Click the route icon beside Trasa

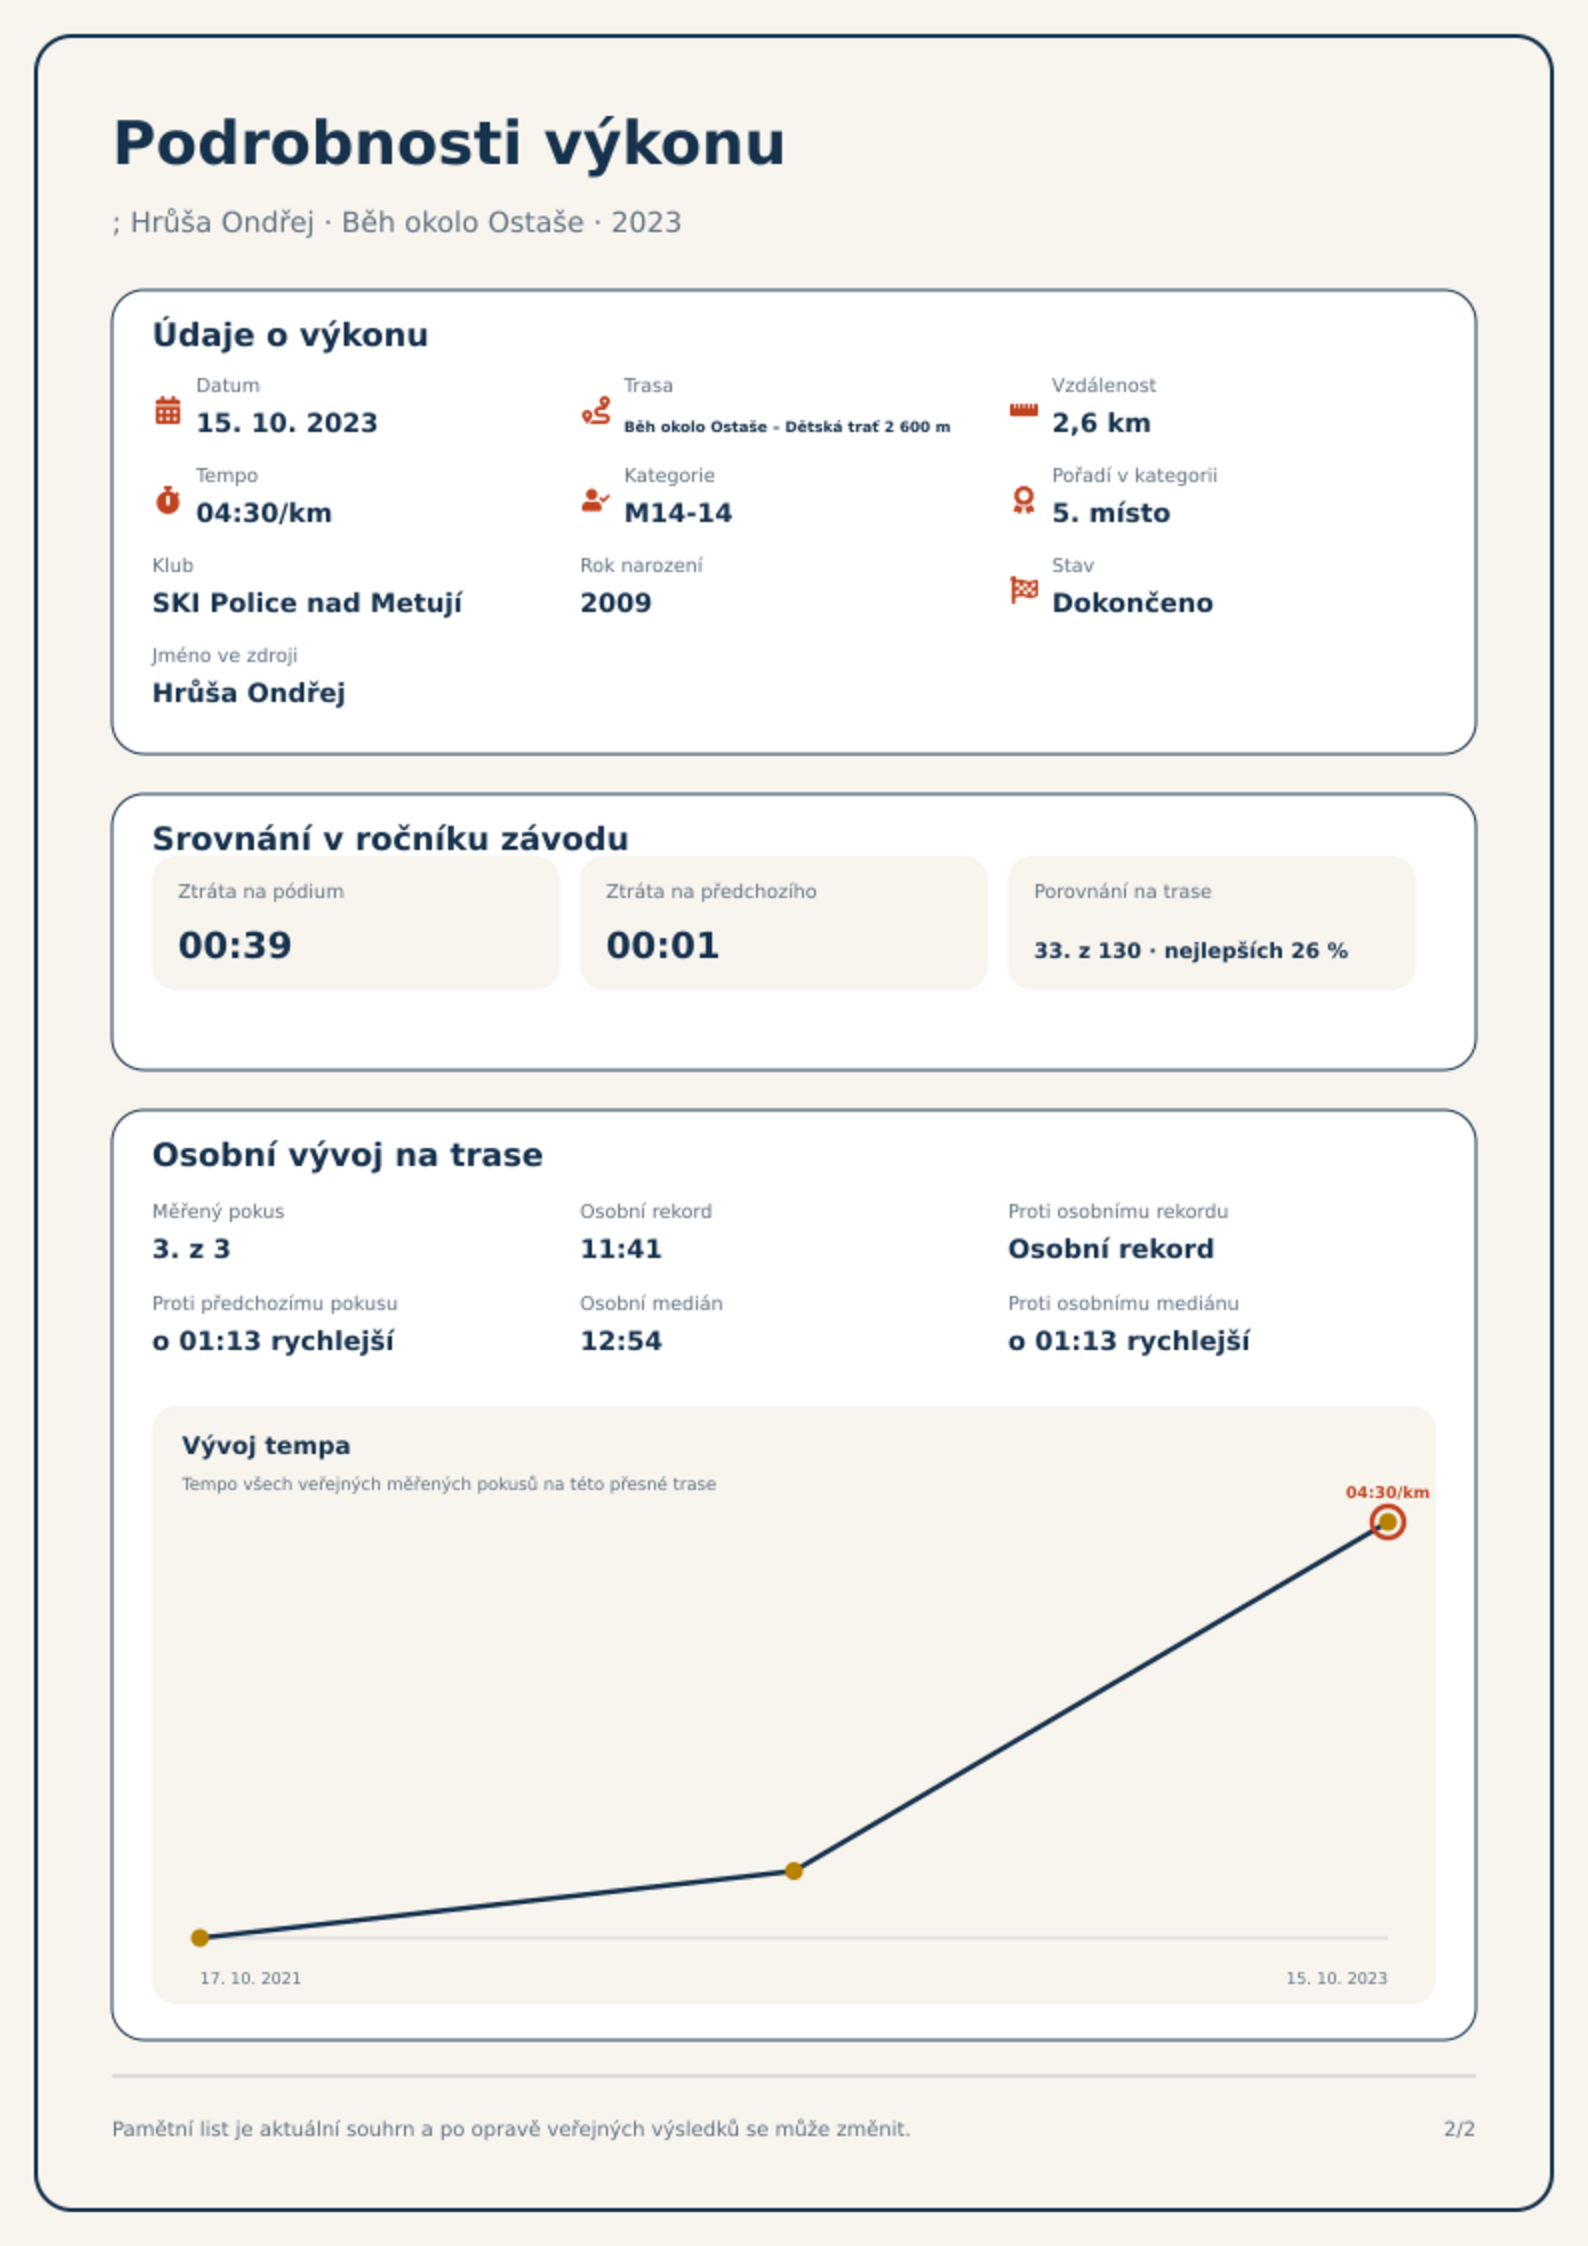[x=596, y=410]
